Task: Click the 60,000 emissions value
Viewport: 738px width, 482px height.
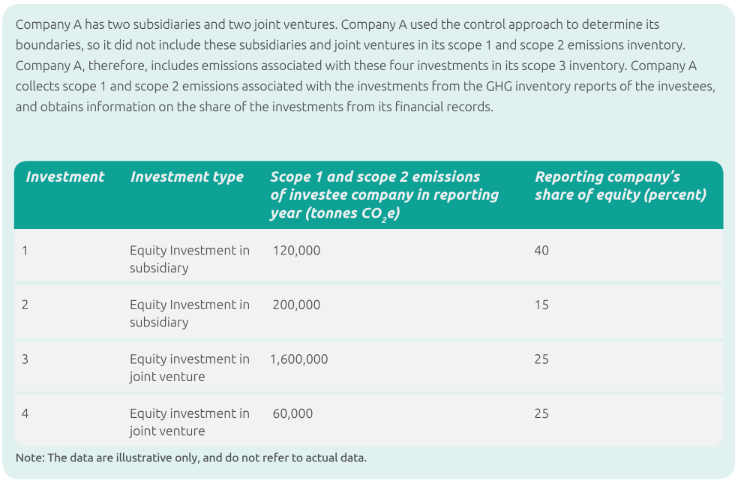Action: click(292, 413)
